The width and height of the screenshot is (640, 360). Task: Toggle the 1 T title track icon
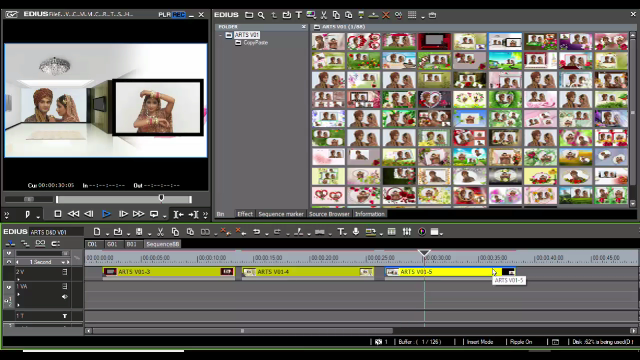click(x=64, y=316)
